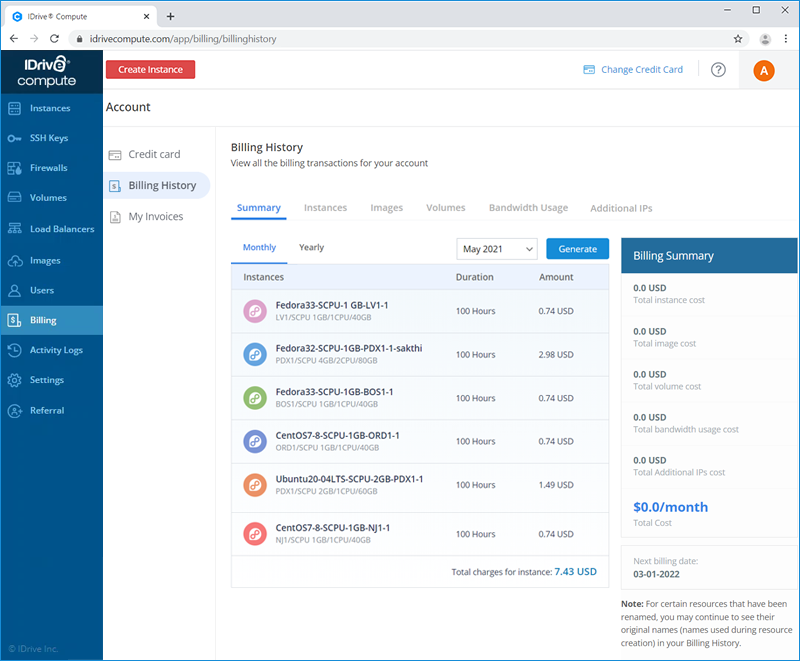Open the browser profile icon
The width and height of the screenshot is (800, 661).
pyautogui.click(x=765, y=39)
